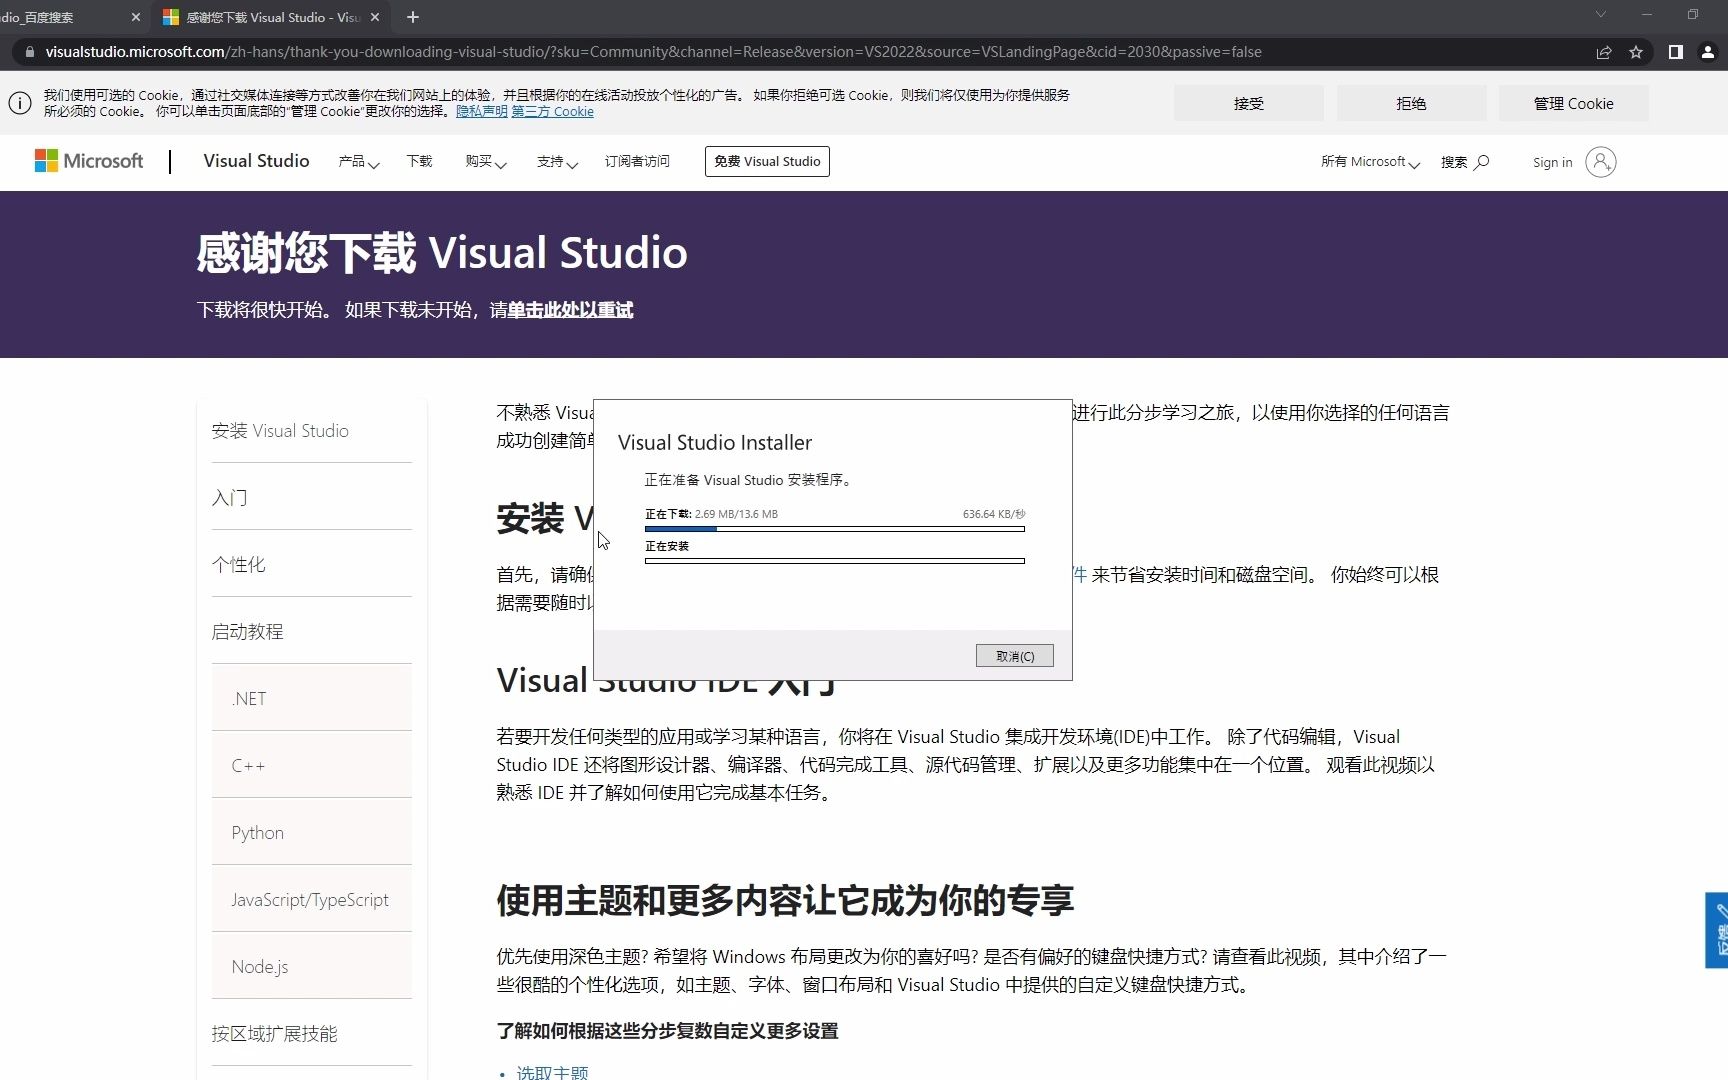
Task: Open the .NET tutorial item
Action: (311, 699)
